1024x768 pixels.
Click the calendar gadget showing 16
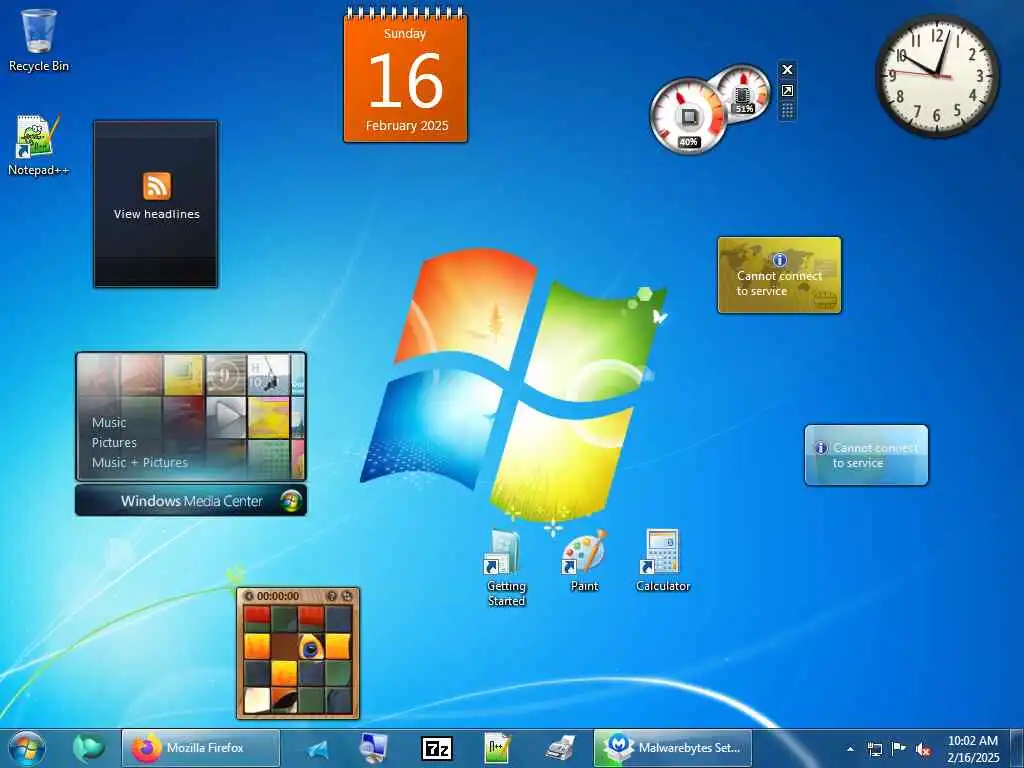pos(406,76)
